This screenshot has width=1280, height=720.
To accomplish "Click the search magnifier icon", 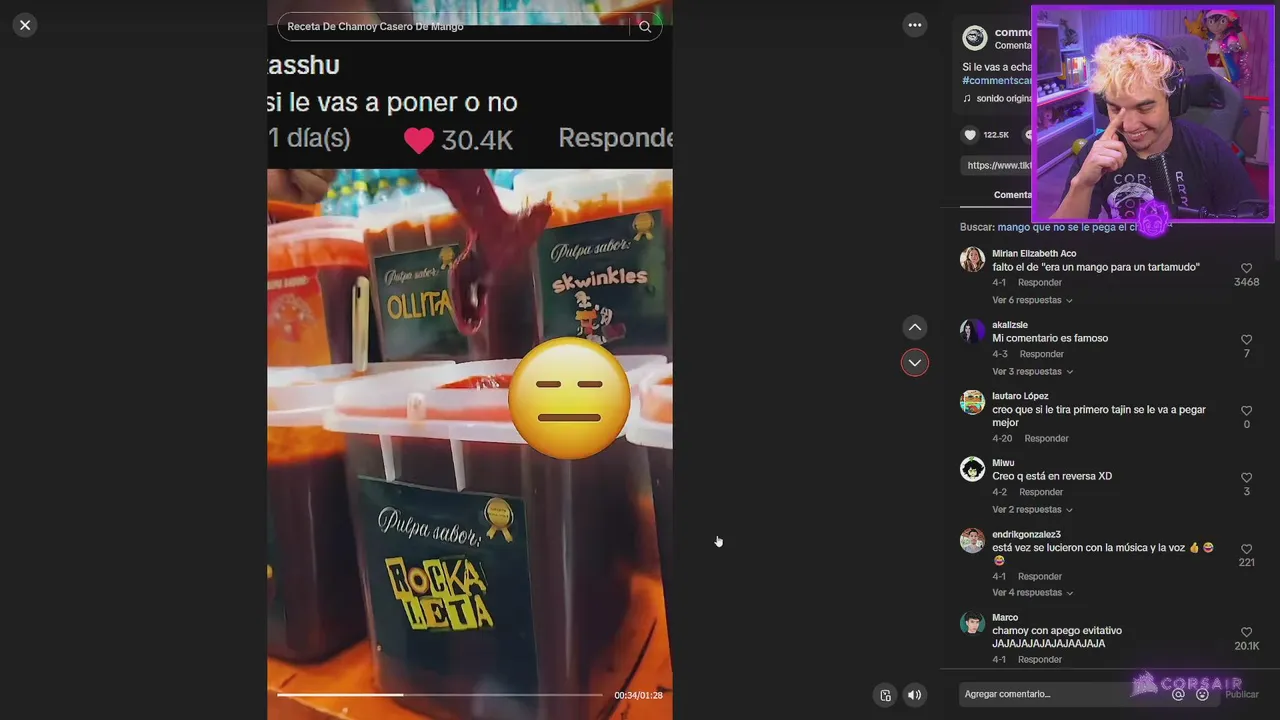I will click(x=645, y=27).
